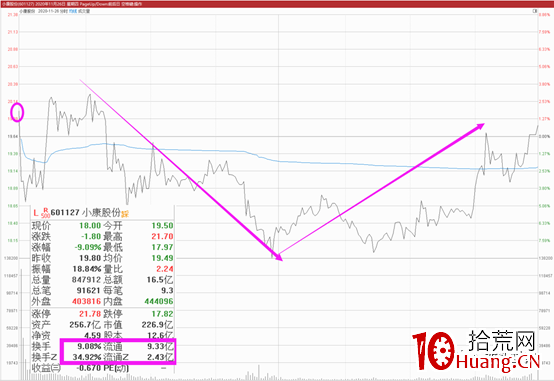The height and width of the screenshot is (381, 554).
Task: Click the red L marker icon
Action: [x=36, y=213]
